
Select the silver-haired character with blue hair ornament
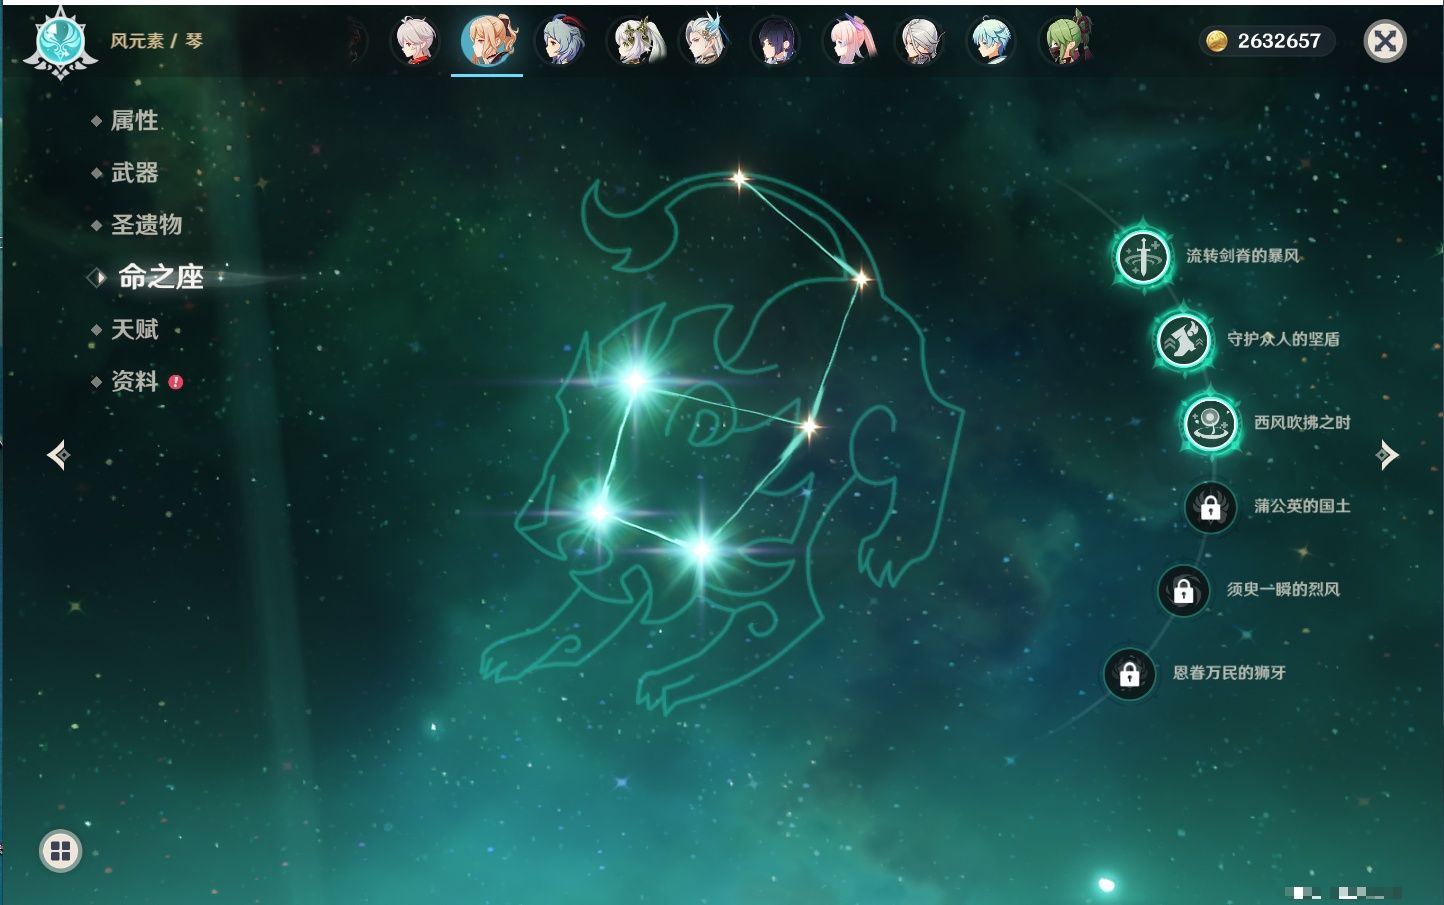tap(705, 41)
